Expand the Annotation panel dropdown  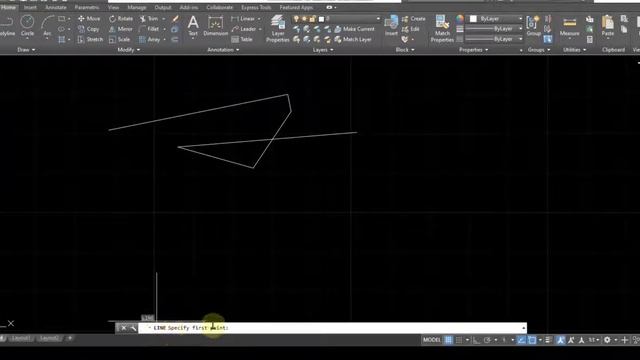click(223, 50)
